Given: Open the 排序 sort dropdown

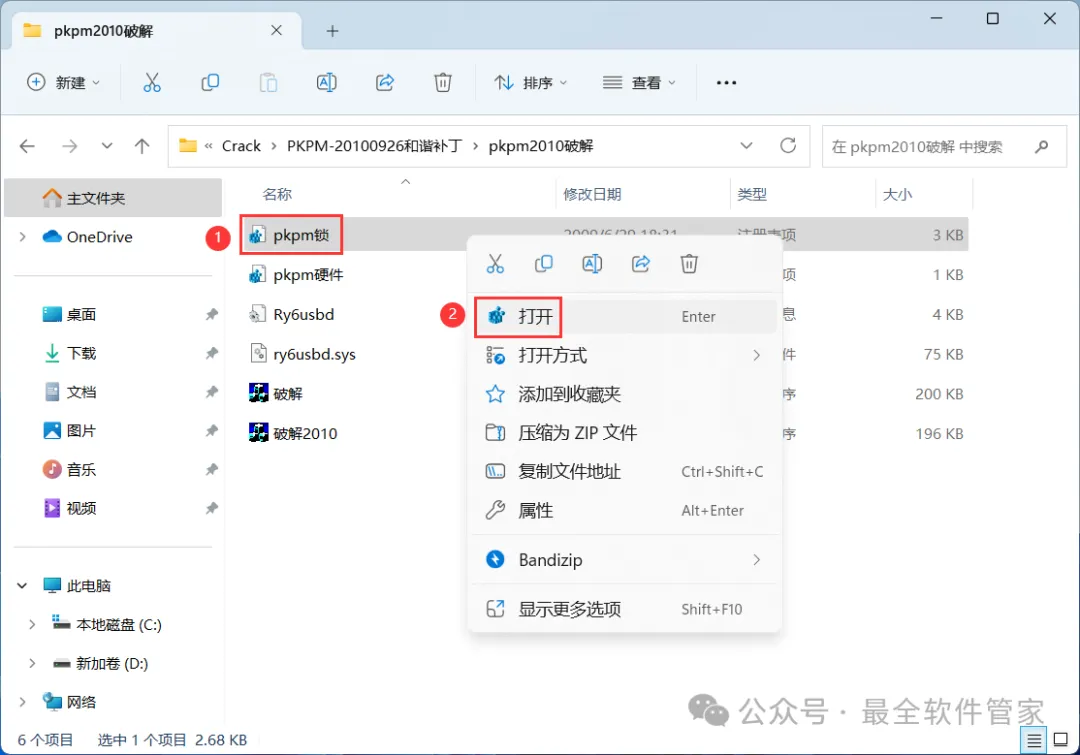Looking at the screenshot, I should click(x=530, y=83).
